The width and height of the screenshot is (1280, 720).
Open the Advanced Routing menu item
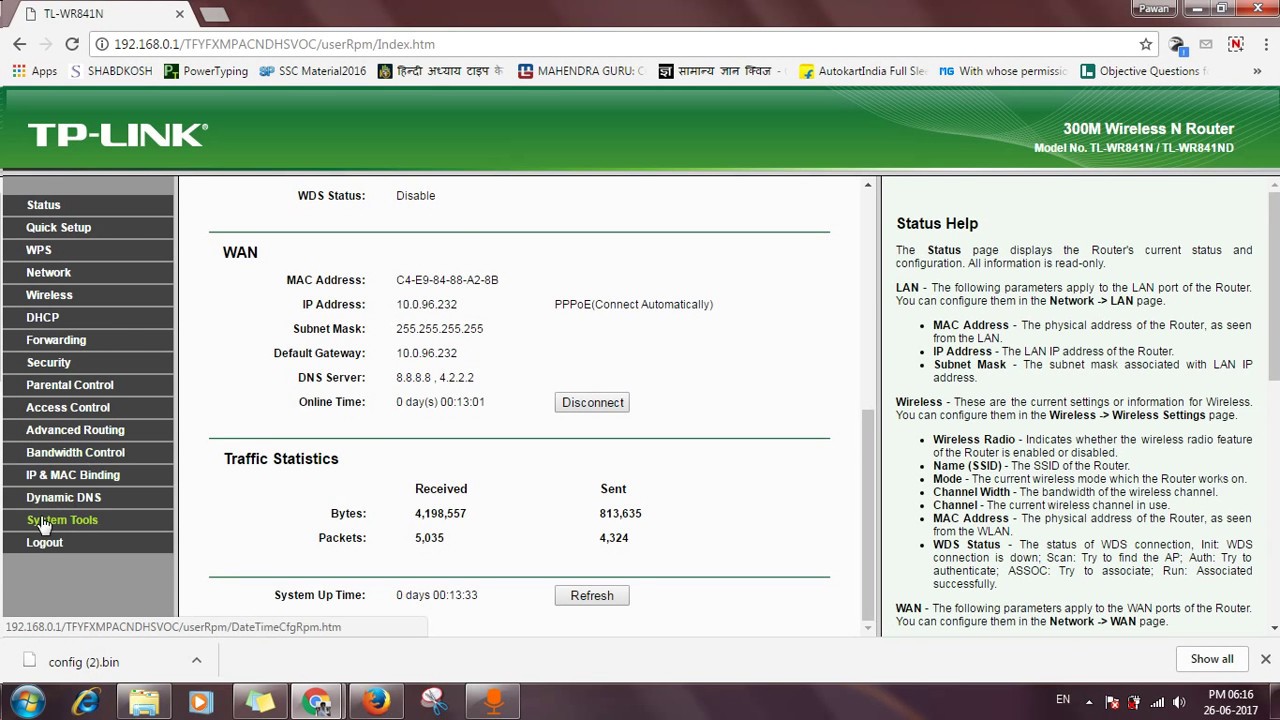88,430
